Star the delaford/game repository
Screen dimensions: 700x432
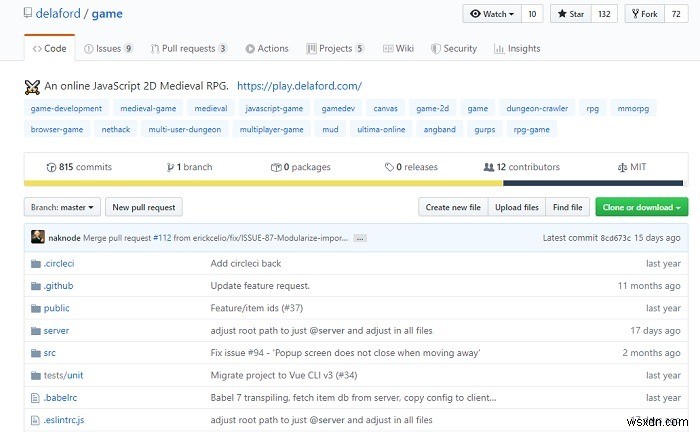[x=569, y=14]
